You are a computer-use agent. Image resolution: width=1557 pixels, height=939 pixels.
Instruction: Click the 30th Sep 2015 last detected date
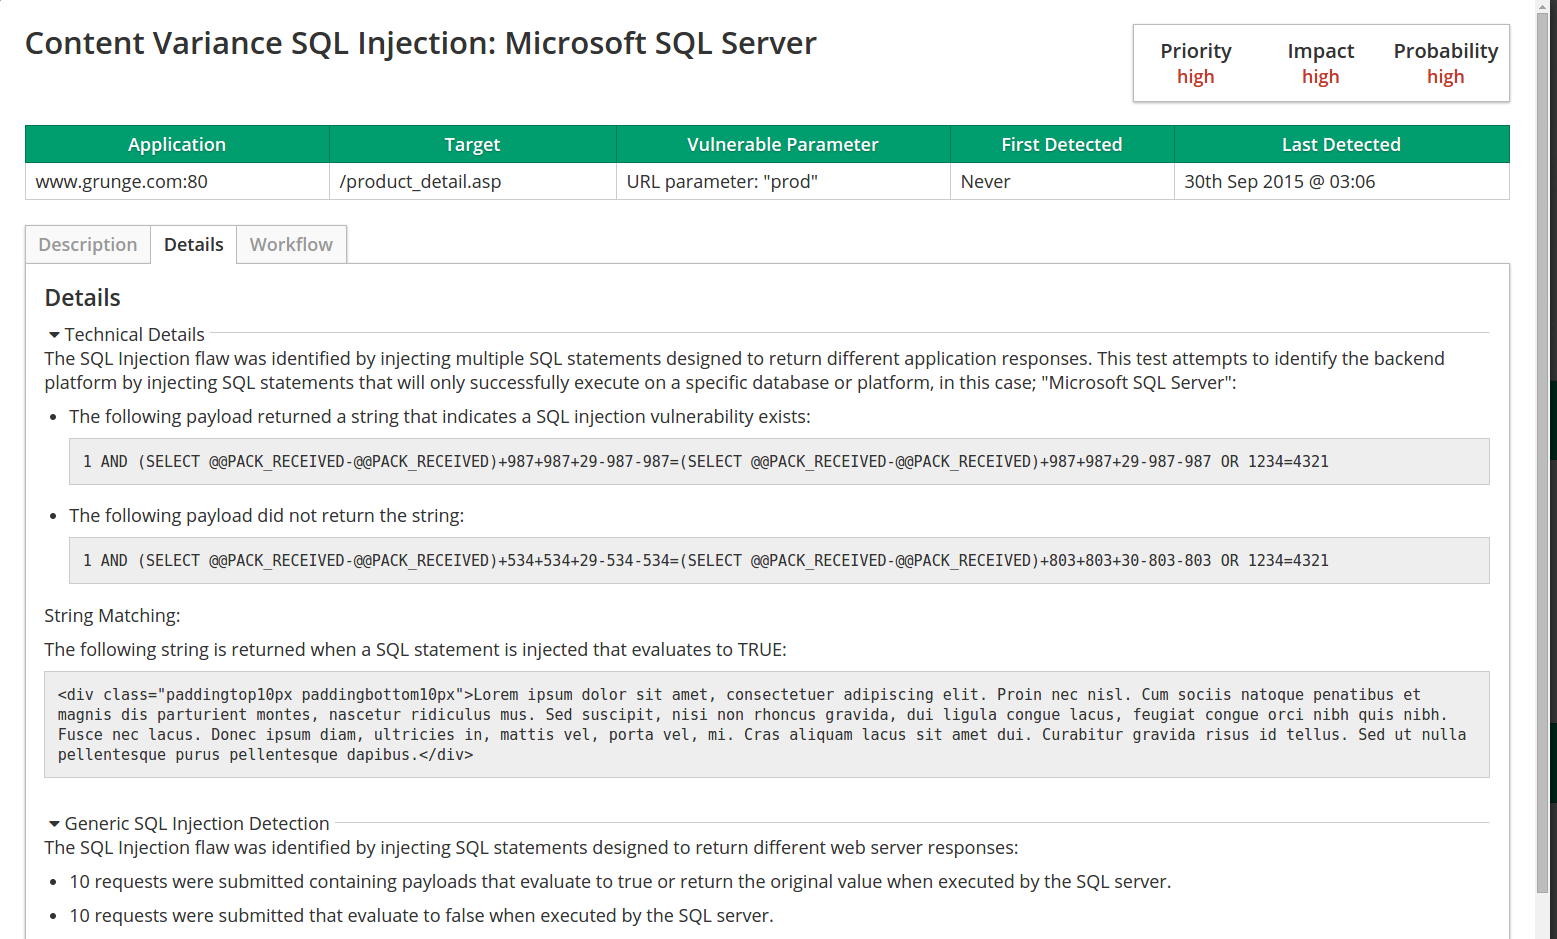[x=1279, y=182]
